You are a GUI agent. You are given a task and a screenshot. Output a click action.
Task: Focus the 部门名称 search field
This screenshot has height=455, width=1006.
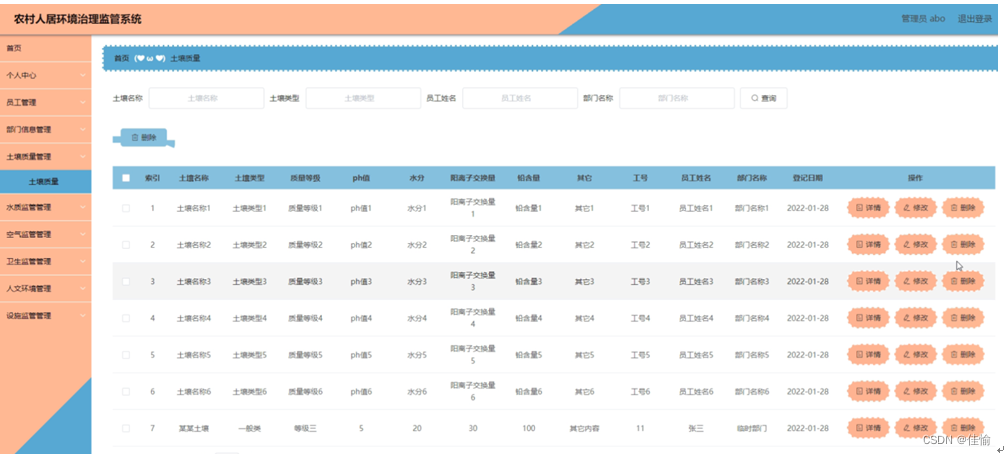tap(677, 98)
